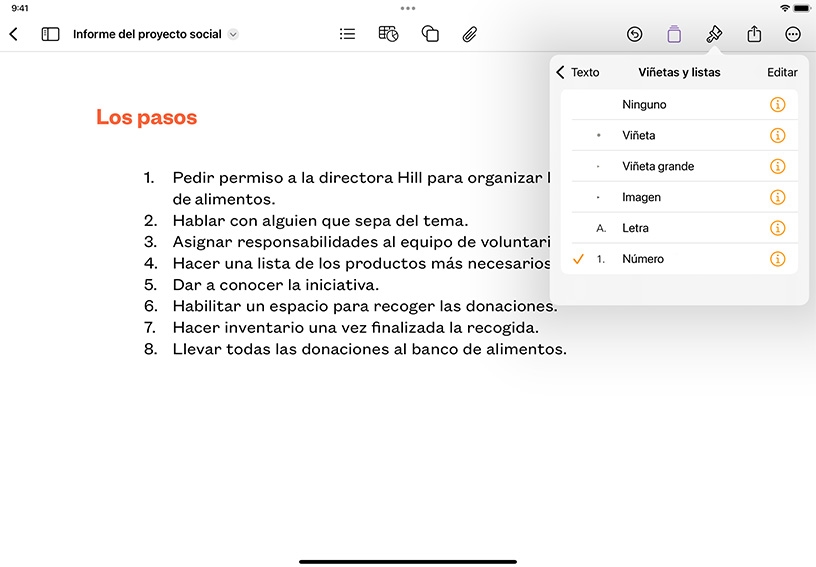Open the more options ellipsis icon

(793, 34)
